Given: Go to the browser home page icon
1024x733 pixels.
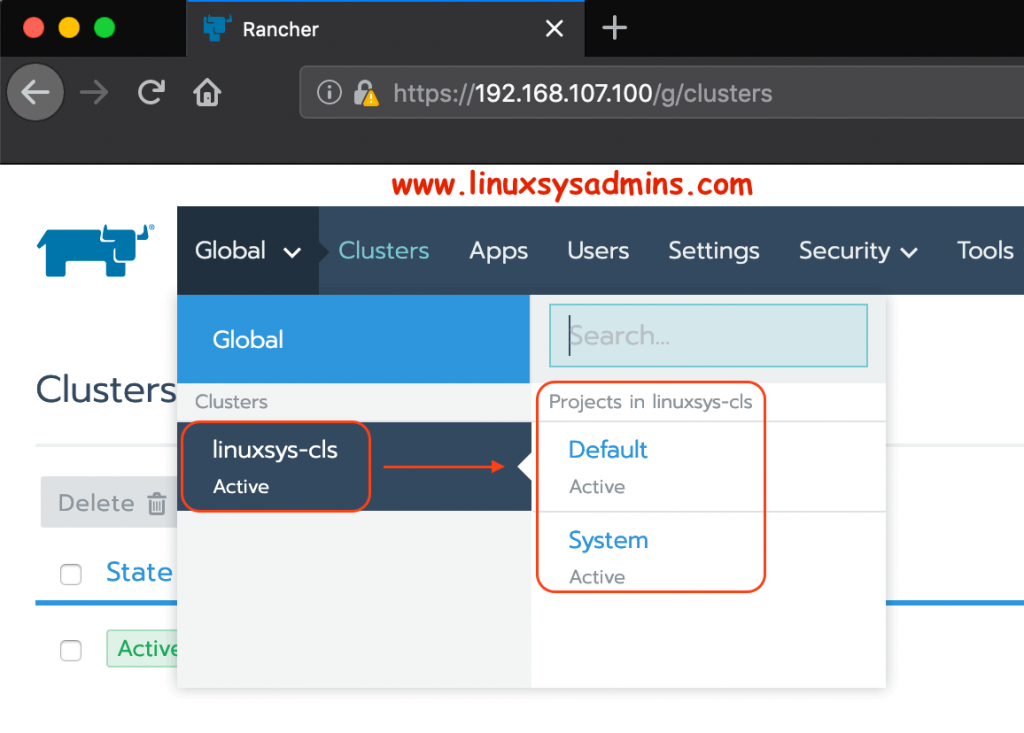Looking at the screenshot, I should click(207, 92).
